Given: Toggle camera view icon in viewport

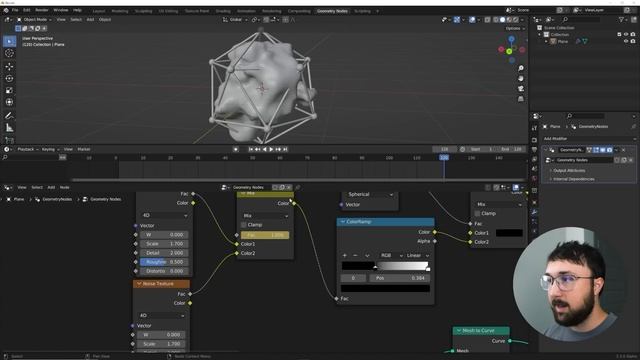Looking at the screenshot, I should click(x=521, y=89).
